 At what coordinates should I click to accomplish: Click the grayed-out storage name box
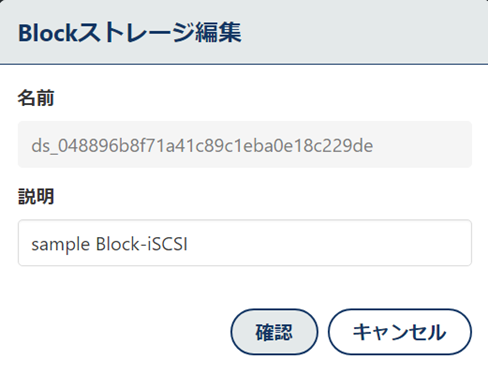point(245,144)
